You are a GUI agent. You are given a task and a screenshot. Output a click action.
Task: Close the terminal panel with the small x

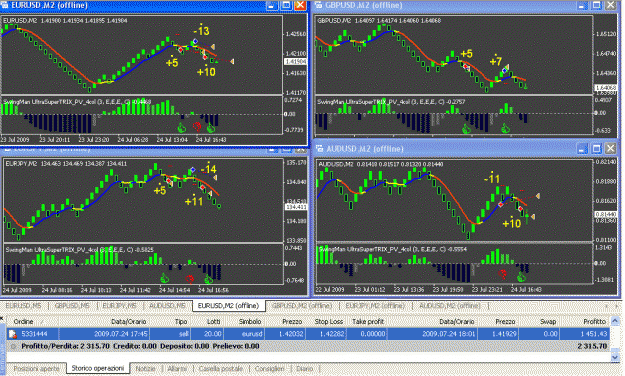[x=2, y=319]
